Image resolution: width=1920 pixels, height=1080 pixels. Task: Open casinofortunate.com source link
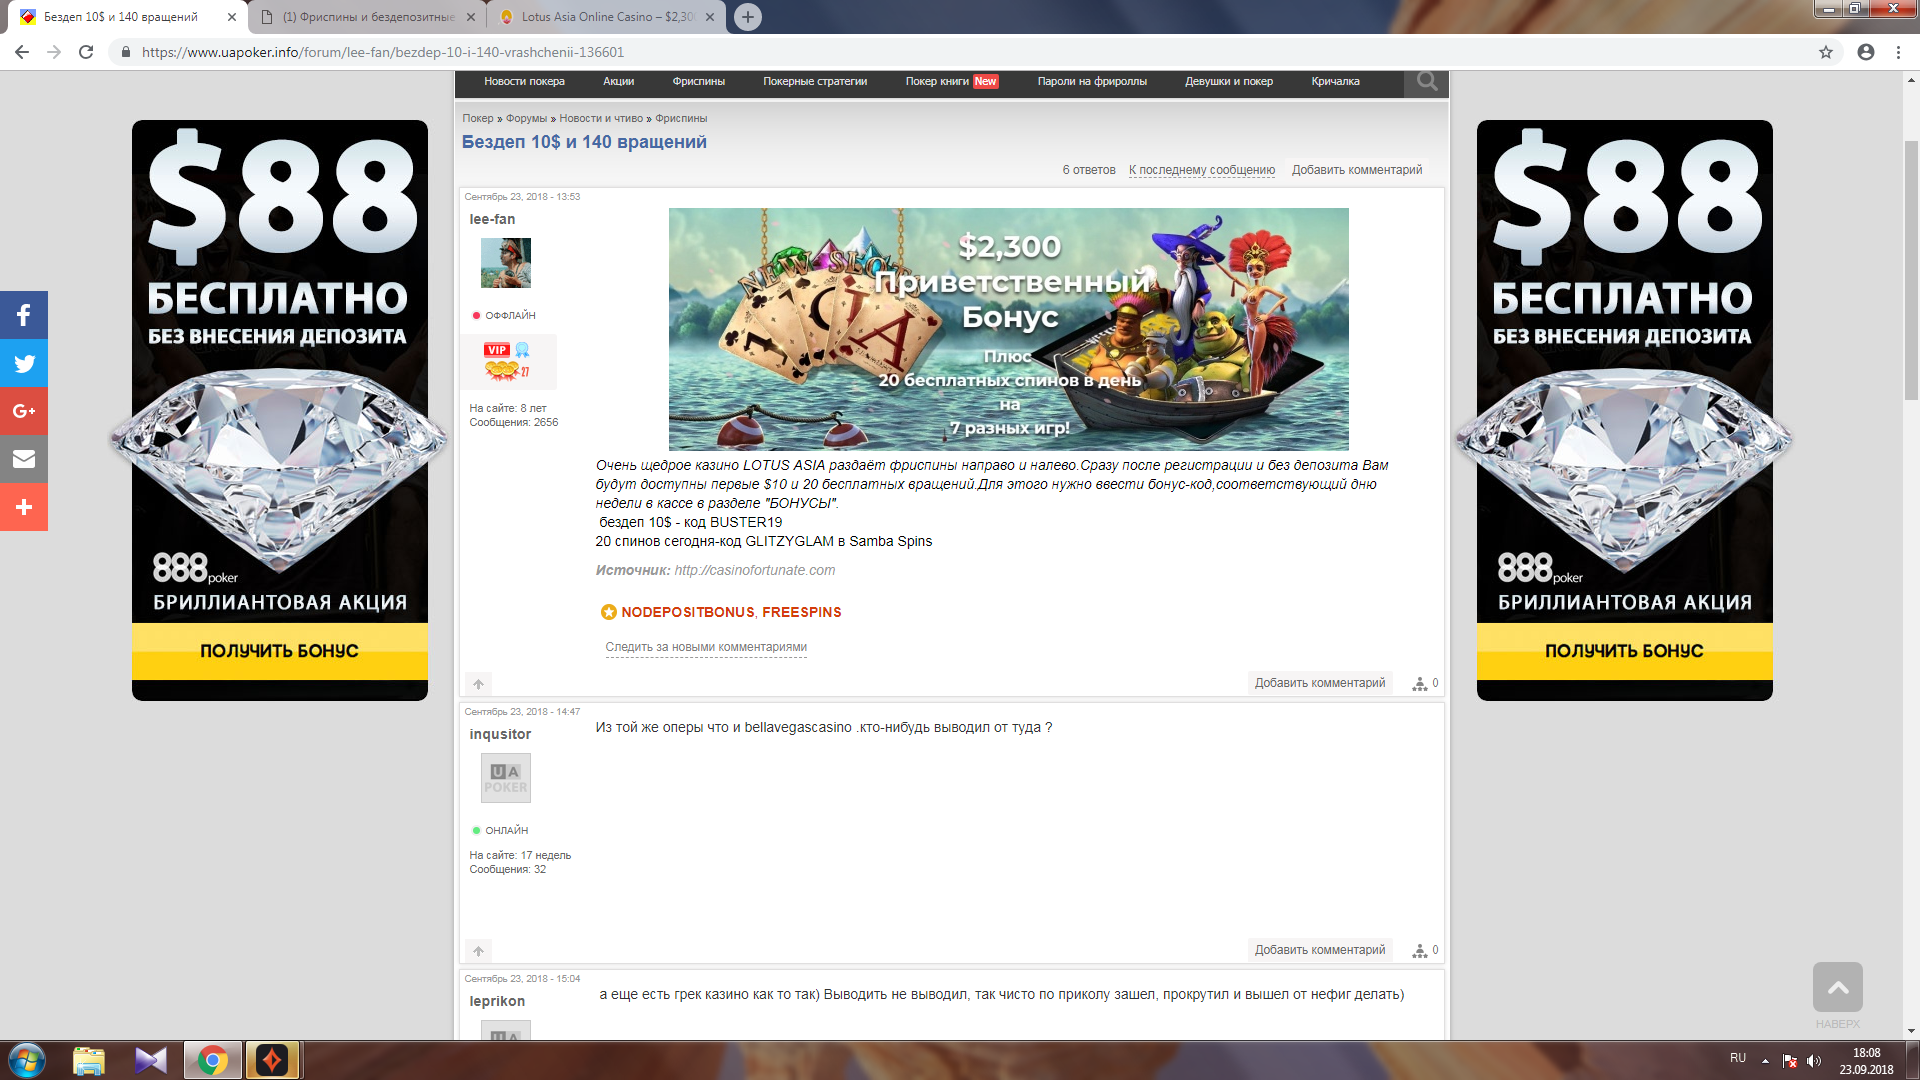754,570
